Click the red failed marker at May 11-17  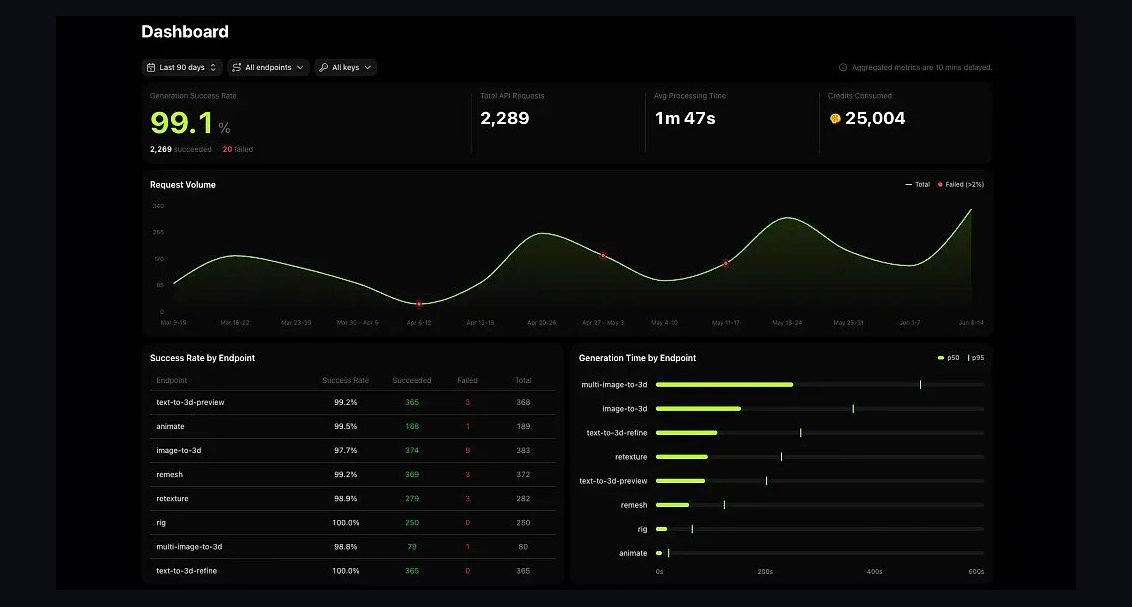pos(726,263)
